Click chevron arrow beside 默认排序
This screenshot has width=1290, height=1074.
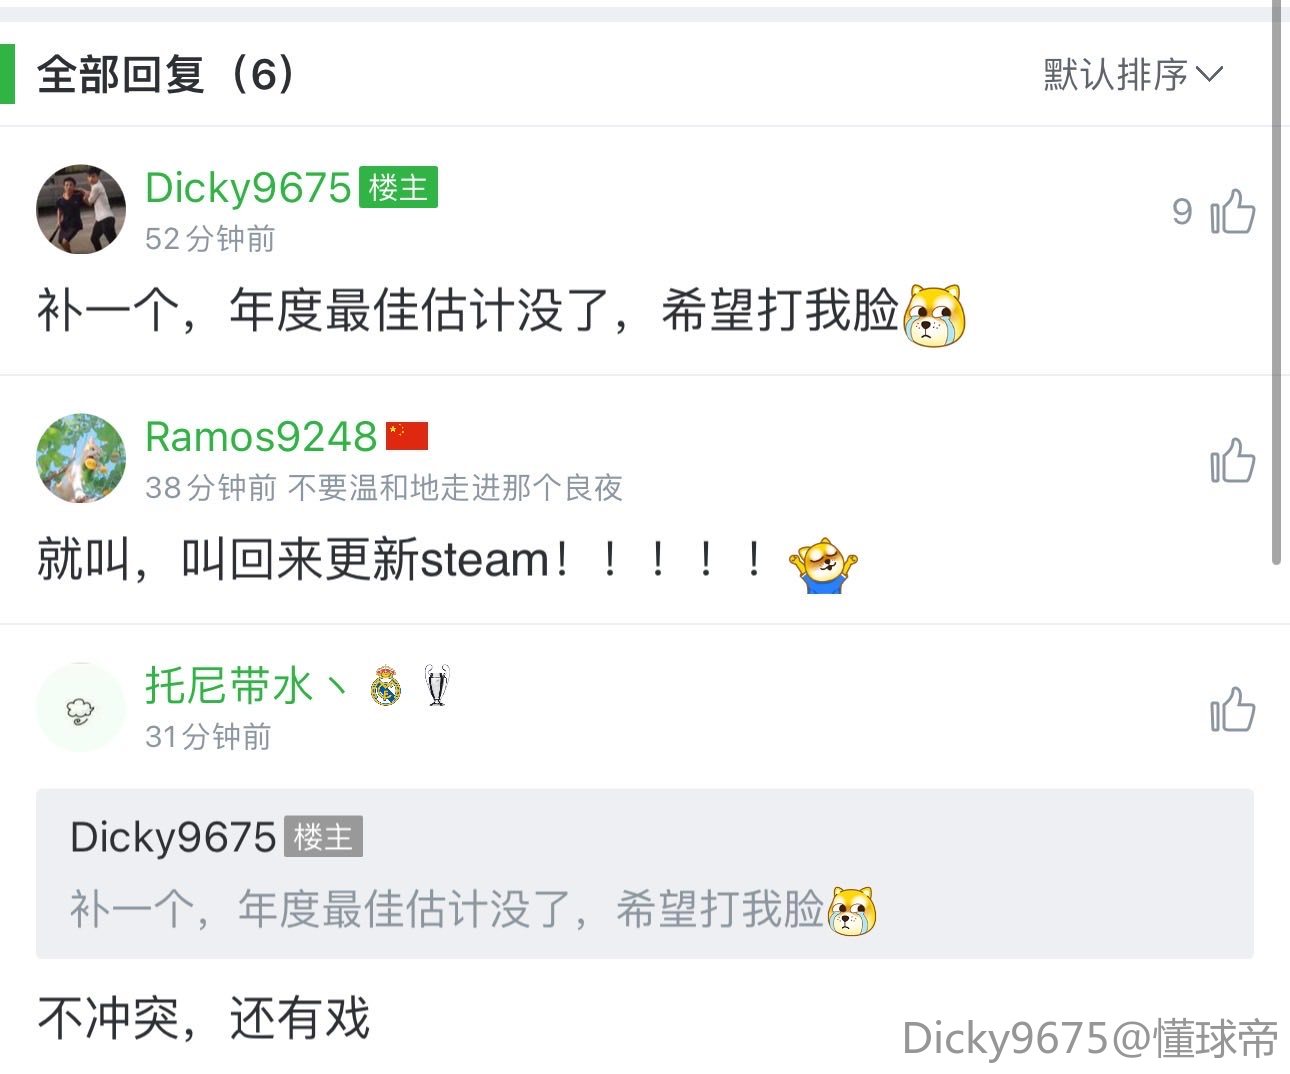click(x=1209, y=75)
